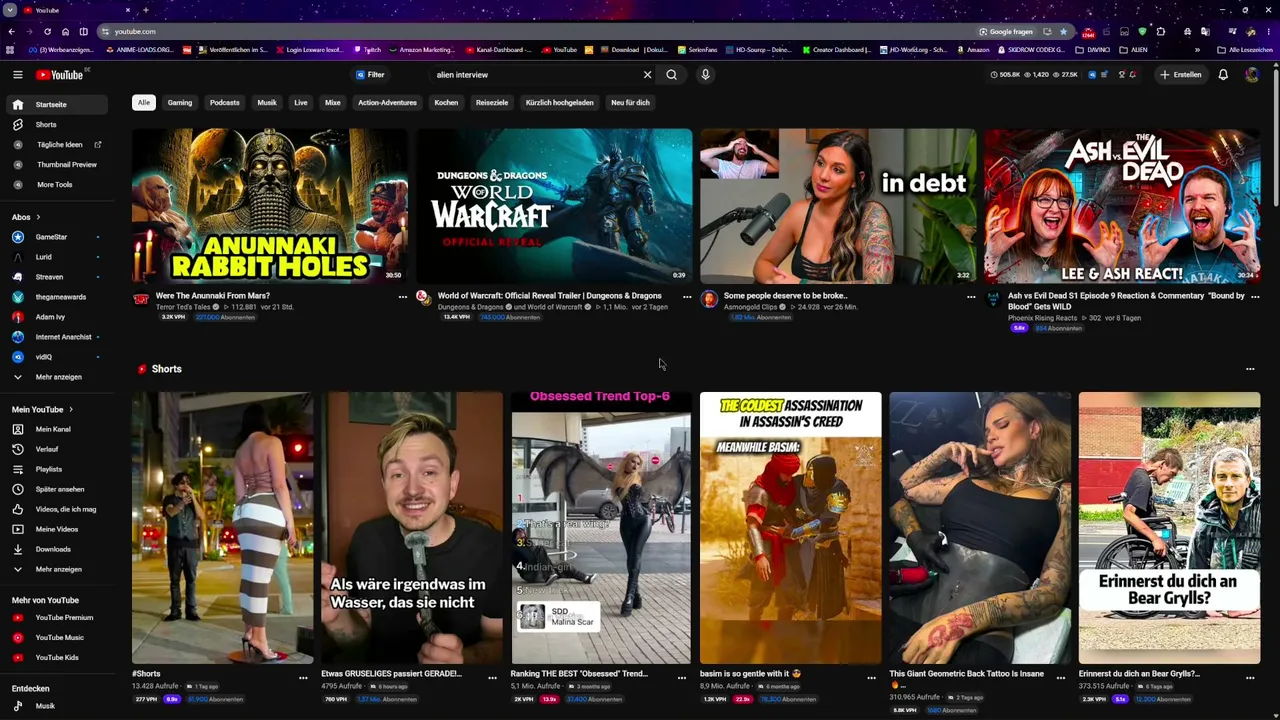This screenshot has width=1280, height=720.
Task: Open 'Ash vs Evil Dead S1 Episode 9' title link
Action: tap(1126, 301)
